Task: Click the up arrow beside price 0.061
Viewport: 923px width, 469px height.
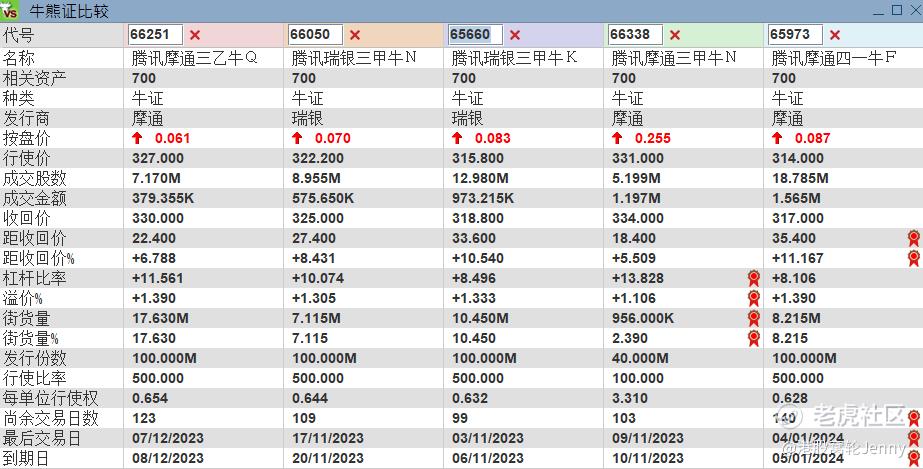Action: 137,138
